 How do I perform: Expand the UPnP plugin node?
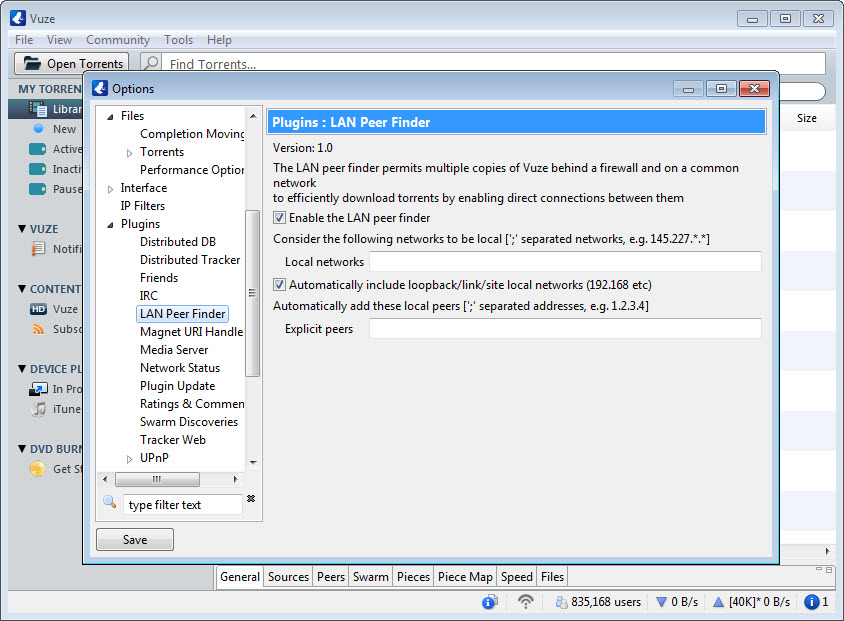(x=129, y=459)
